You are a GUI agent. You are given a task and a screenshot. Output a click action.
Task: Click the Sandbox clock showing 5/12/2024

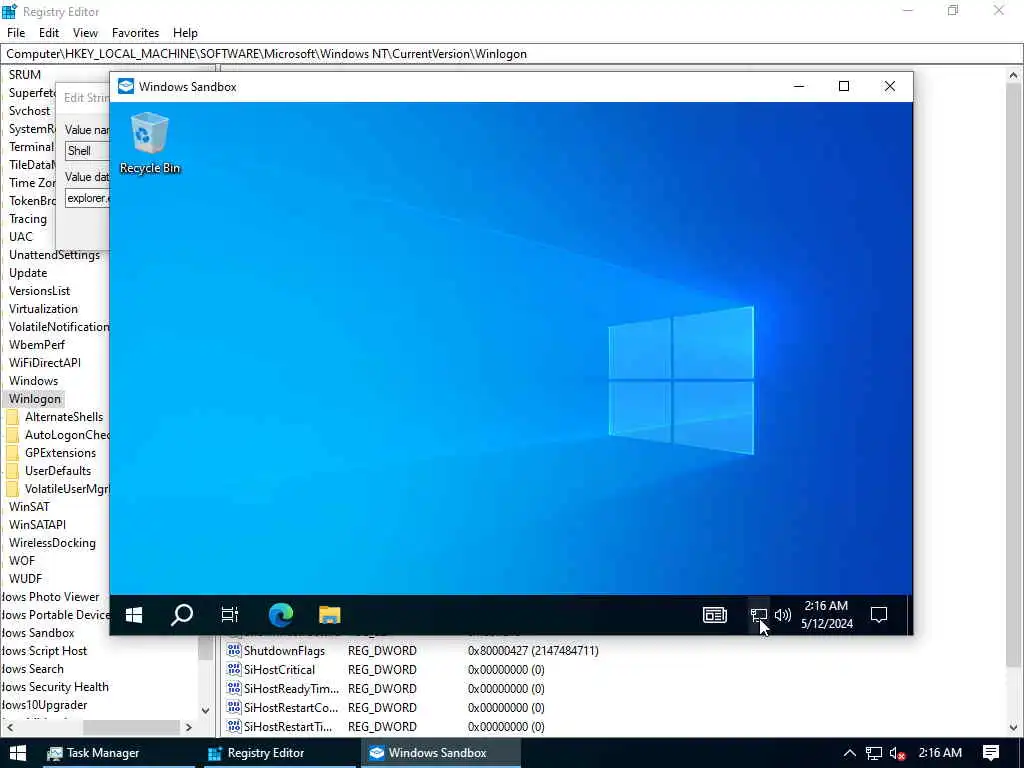click(x=827, y=615)
